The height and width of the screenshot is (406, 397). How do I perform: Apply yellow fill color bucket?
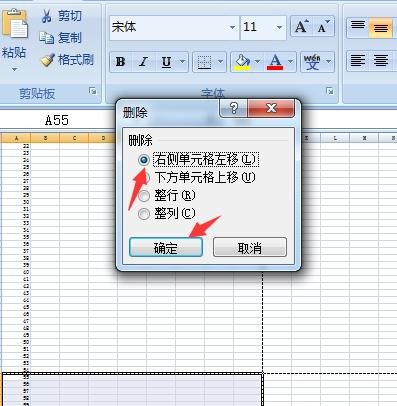pos(243,62)
